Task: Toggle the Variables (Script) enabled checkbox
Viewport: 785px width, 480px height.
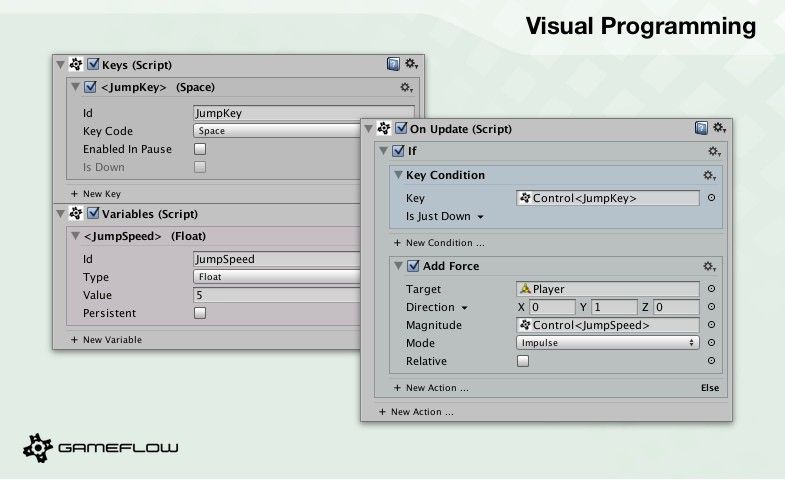Action: pos(93,213)
